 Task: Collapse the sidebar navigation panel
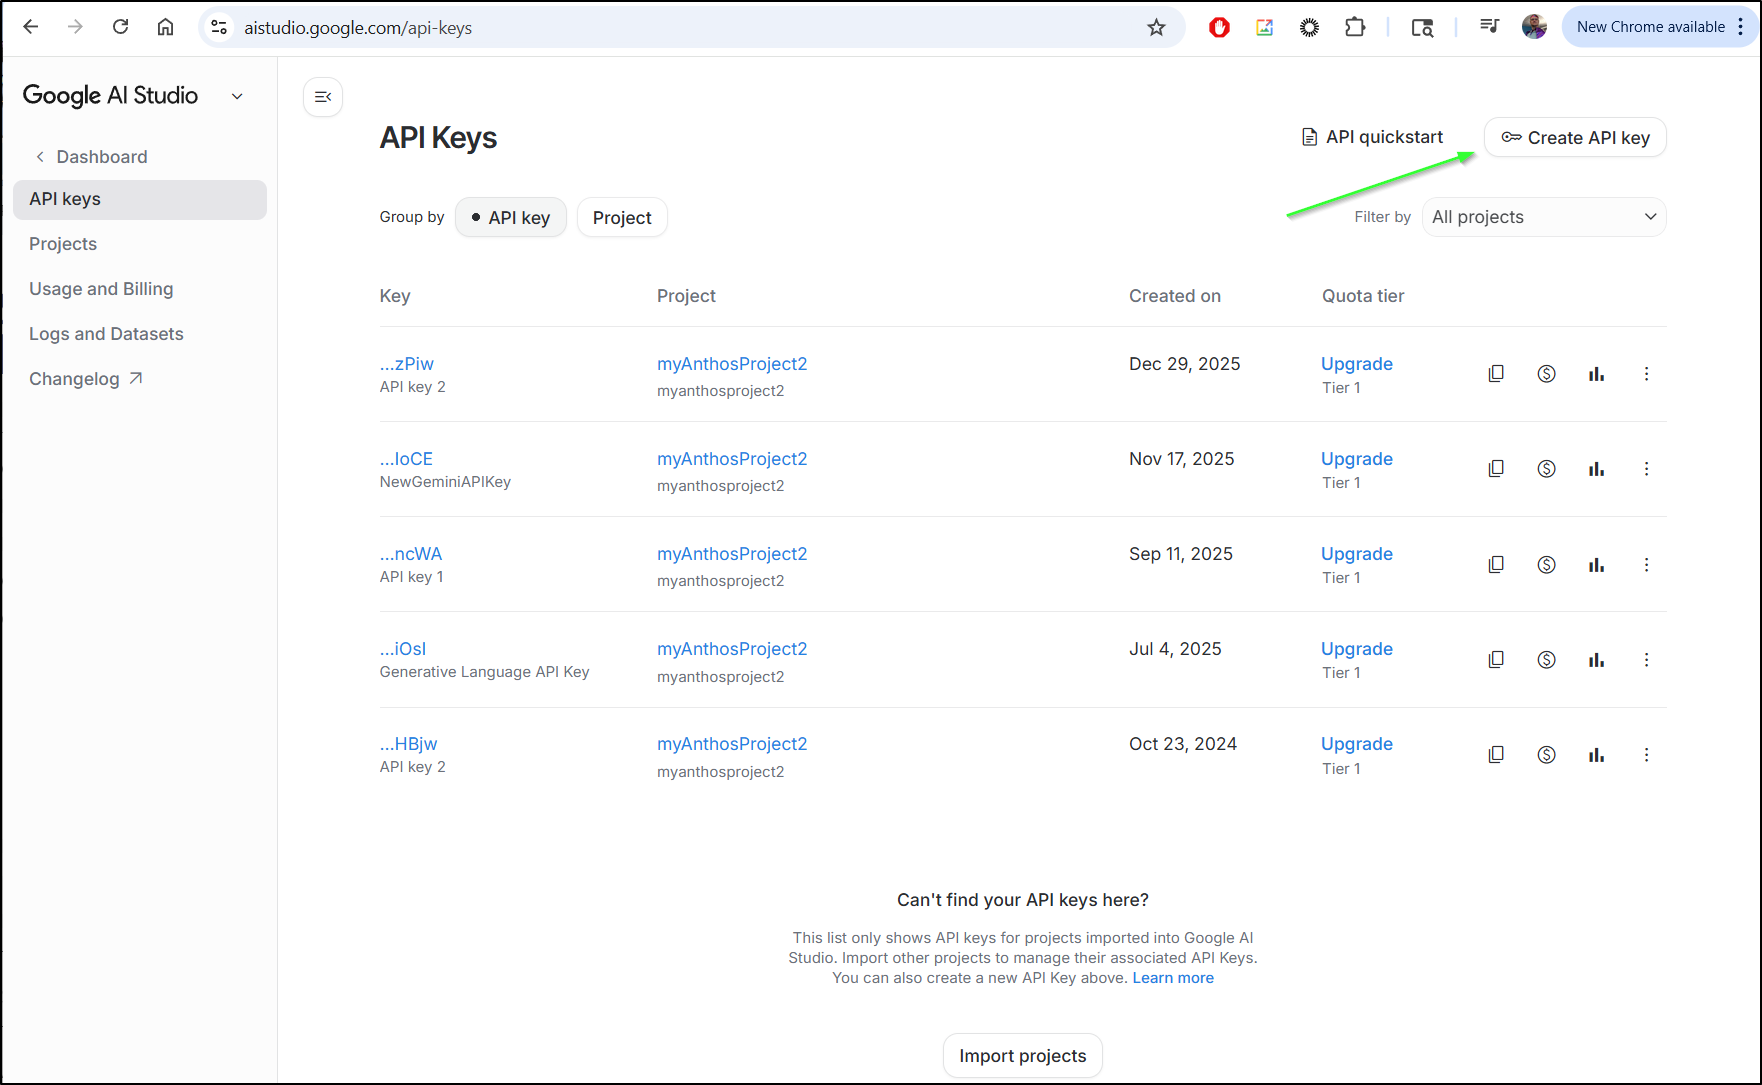(x=323, y=97)
